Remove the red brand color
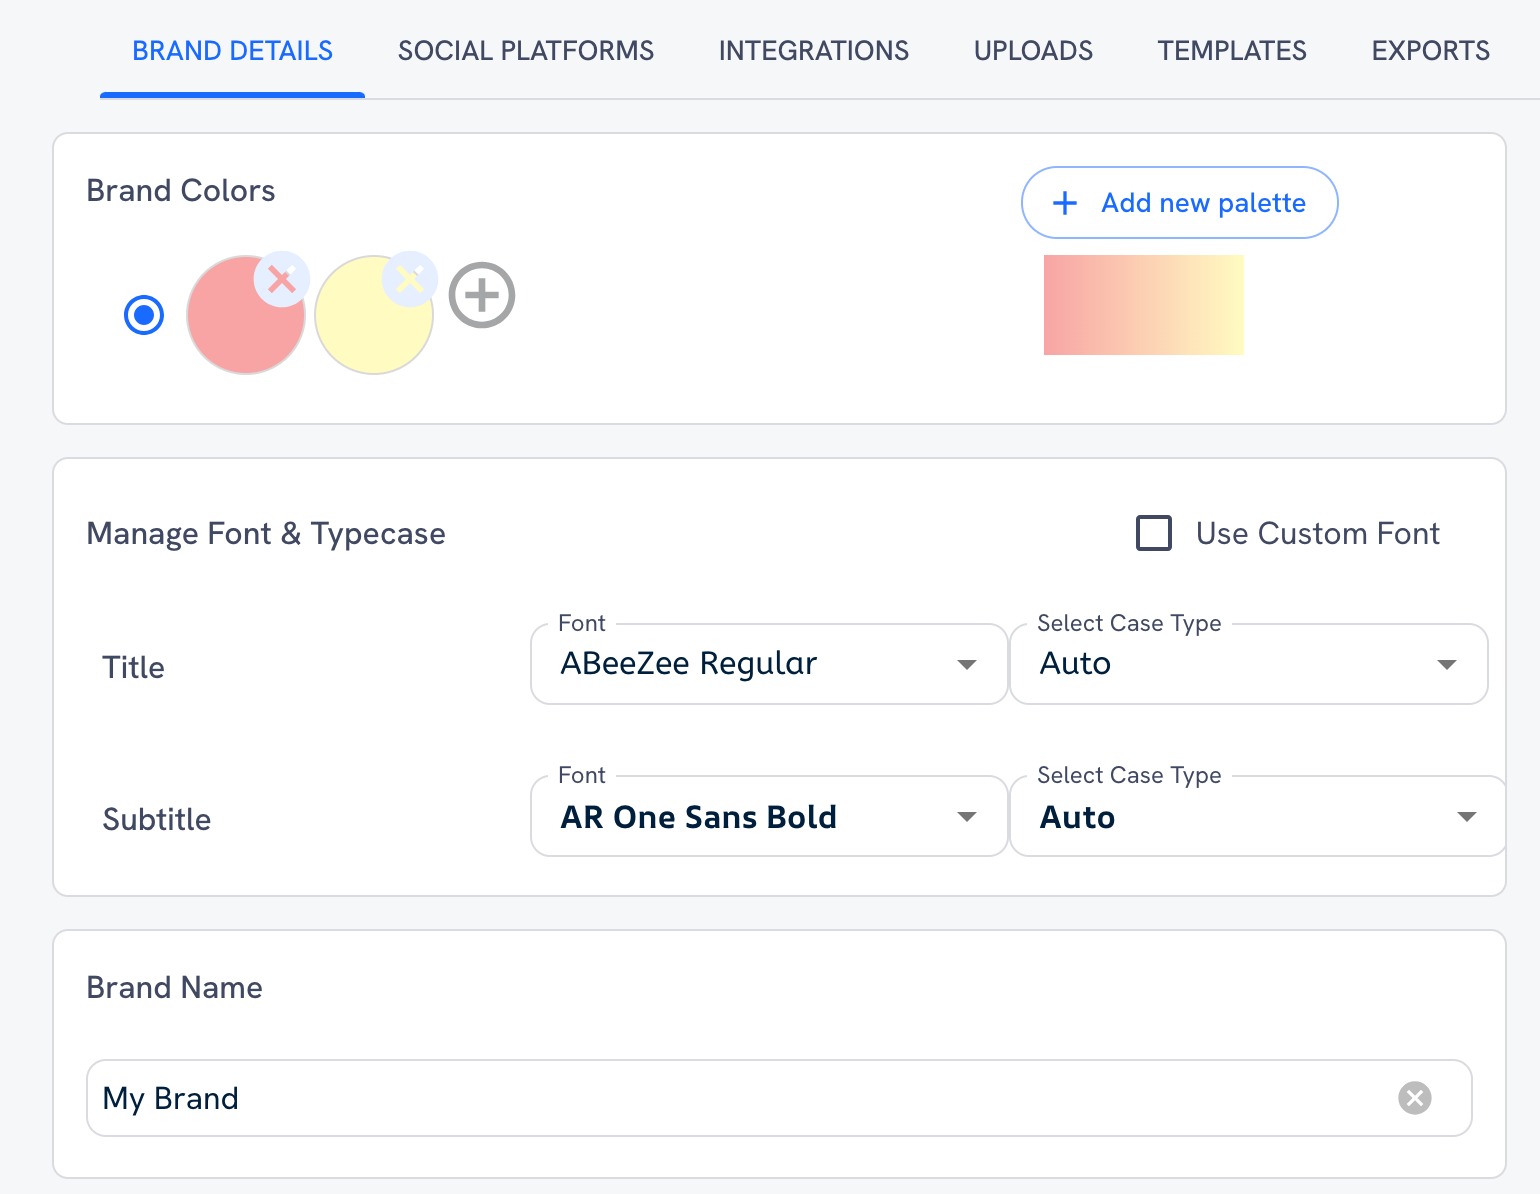The image size is (1540, 1194). (280, 280)
